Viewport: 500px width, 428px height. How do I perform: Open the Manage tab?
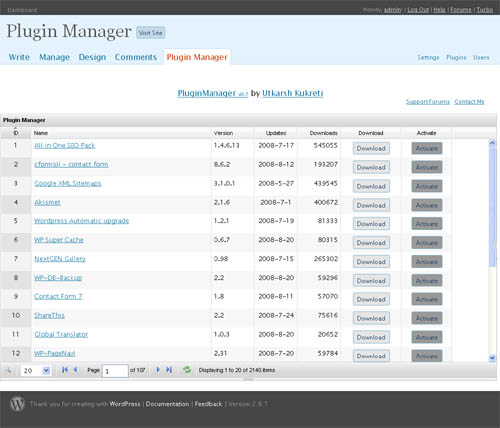(55, 57)
